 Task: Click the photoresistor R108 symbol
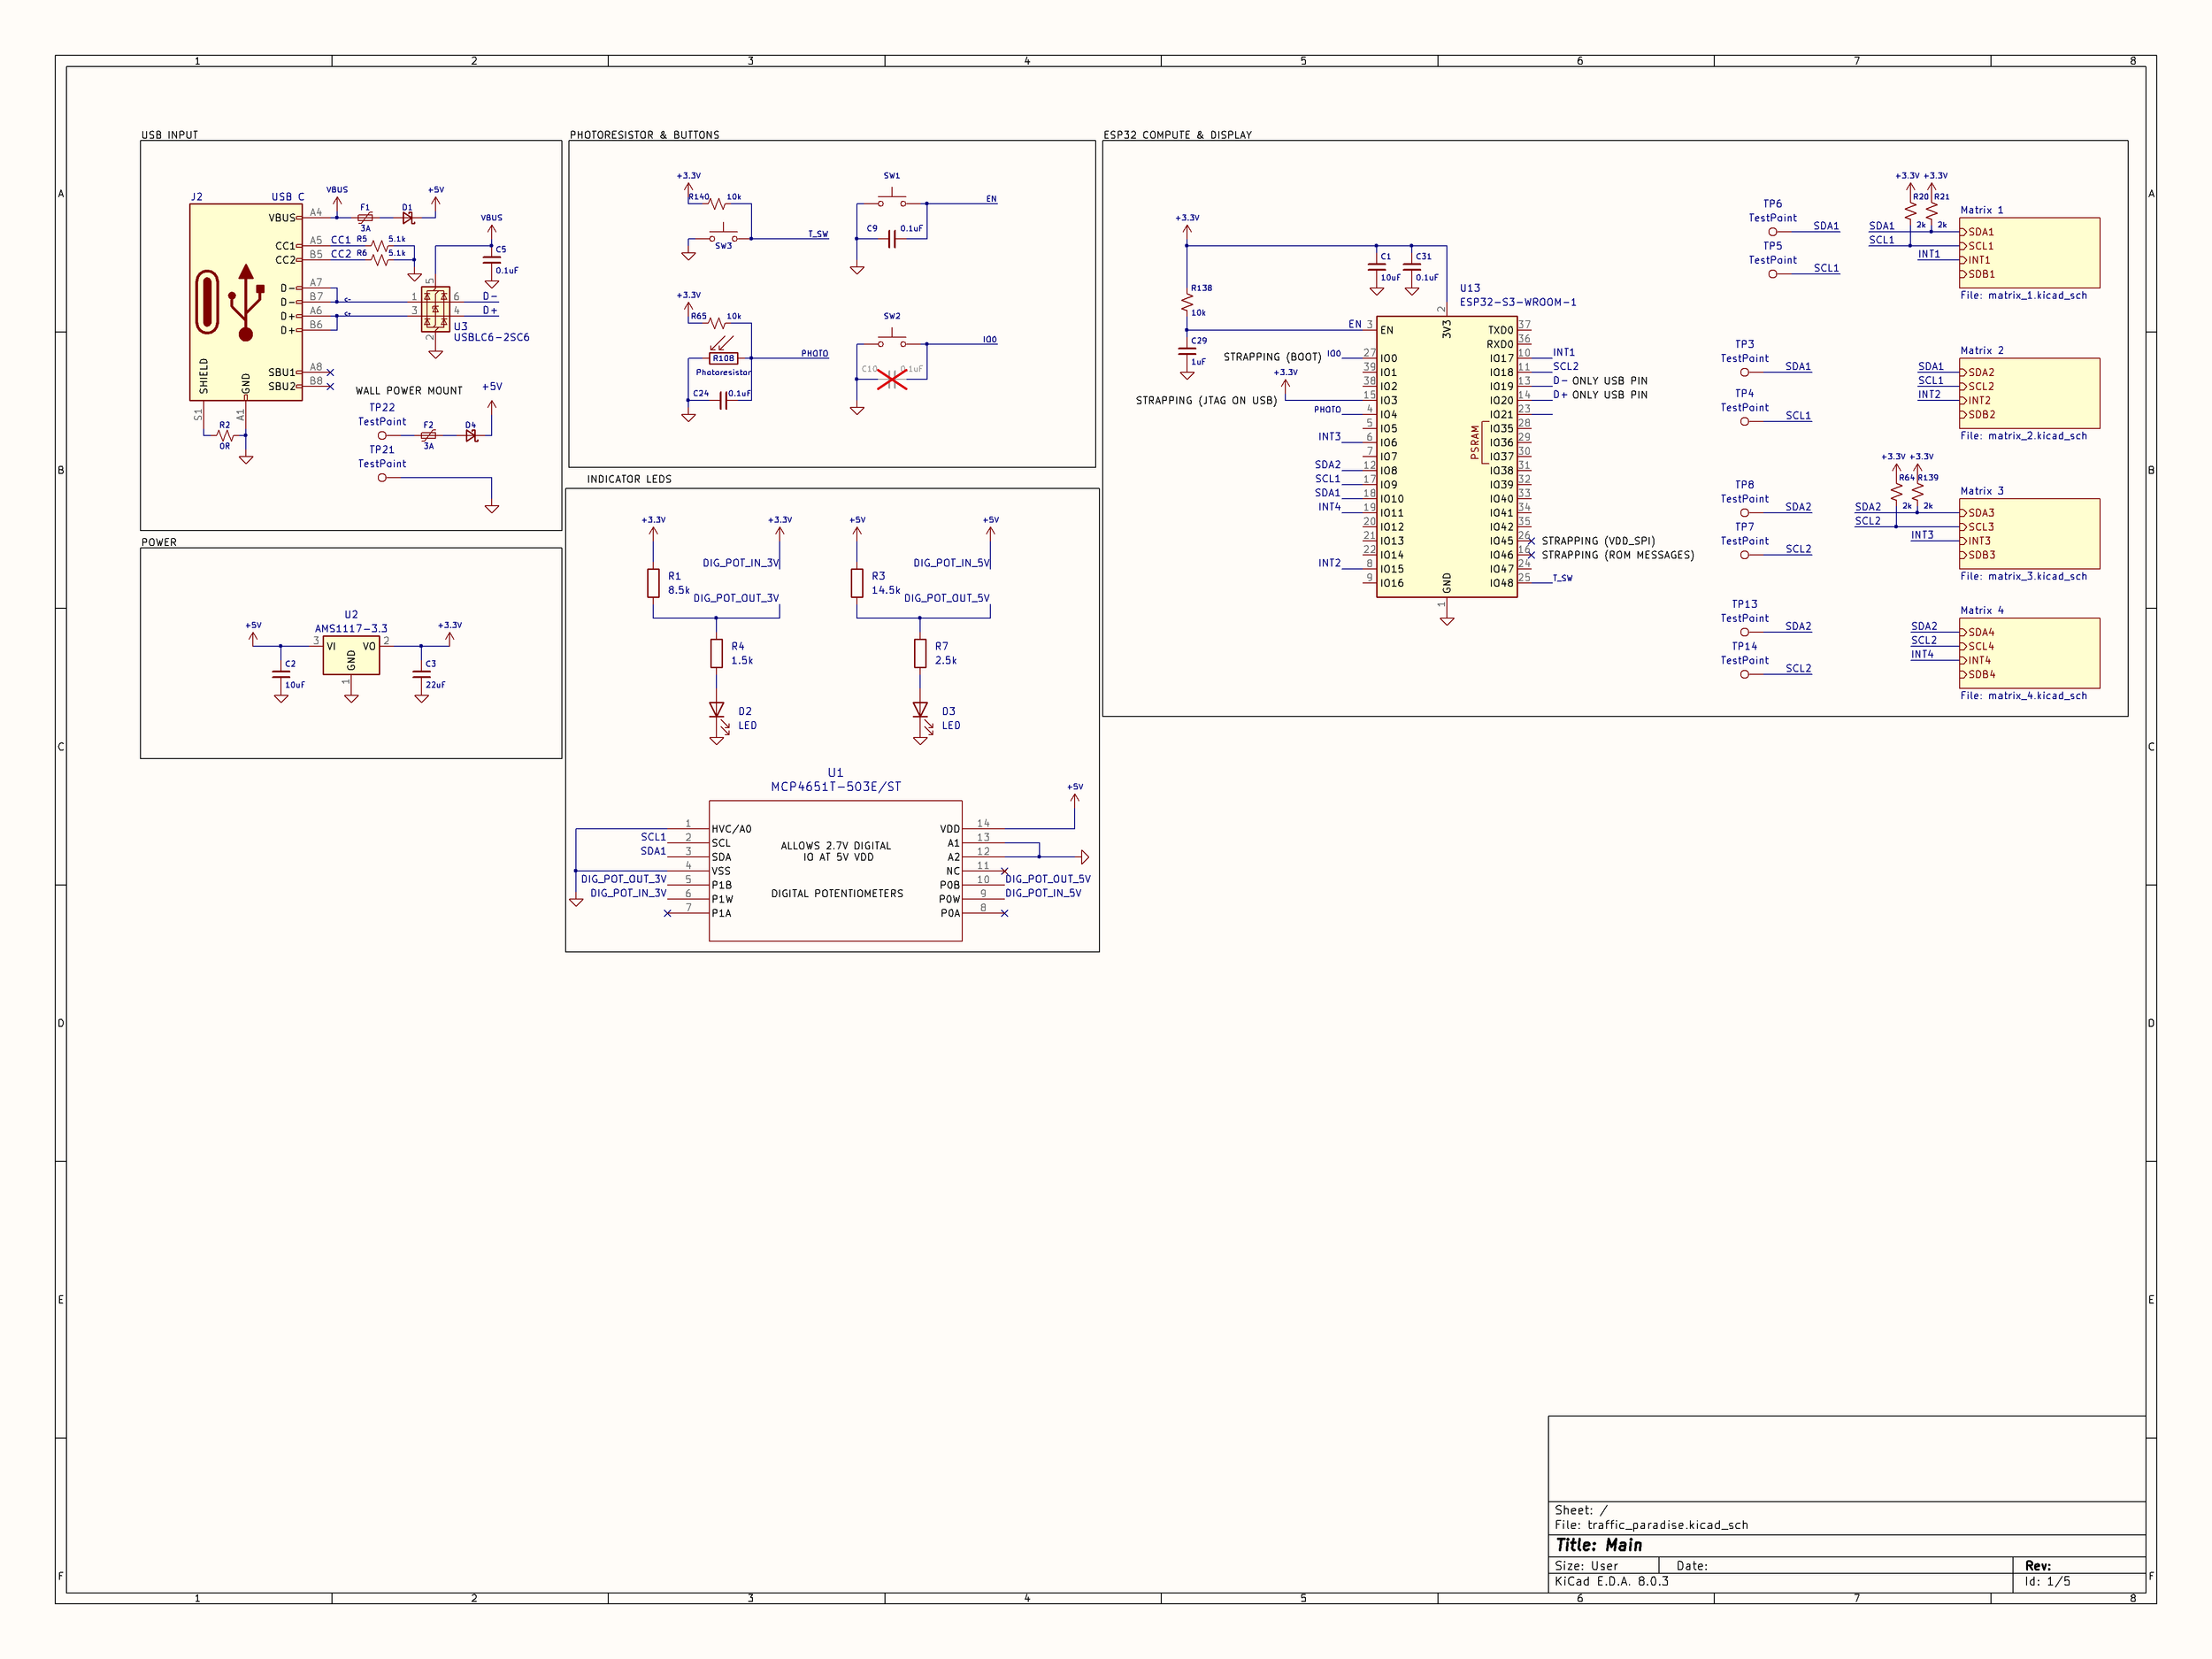(723, 358)
